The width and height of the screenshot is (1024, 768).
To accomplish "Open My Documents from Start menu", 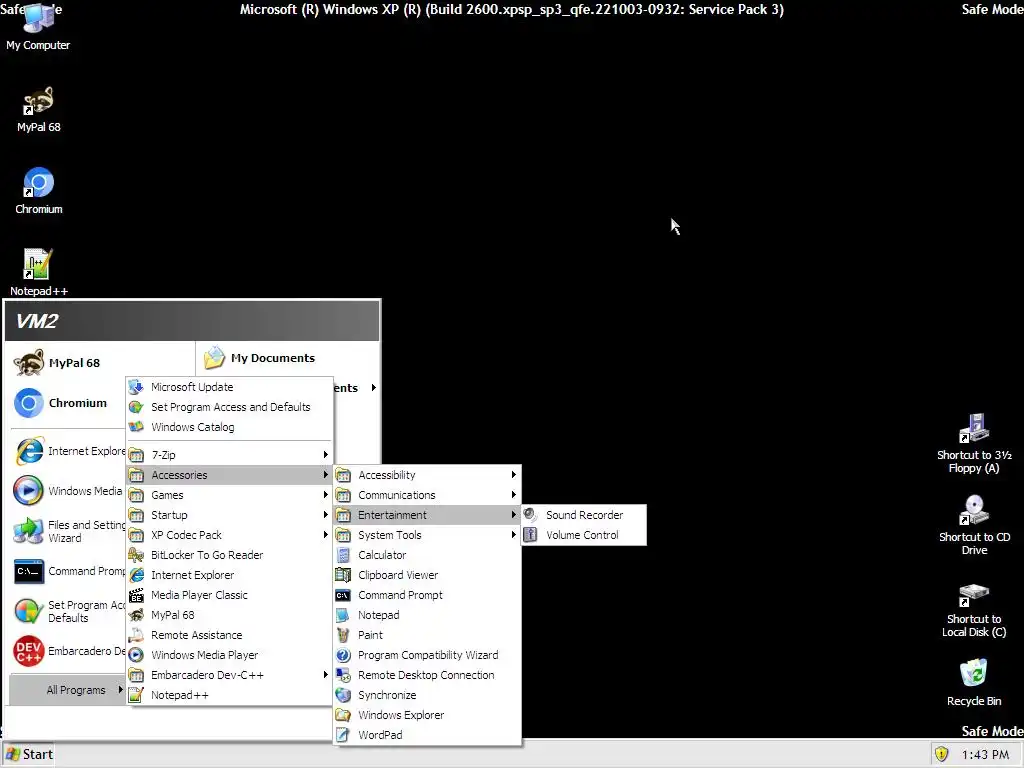I will pyautogui.click(x=260, y=358).
